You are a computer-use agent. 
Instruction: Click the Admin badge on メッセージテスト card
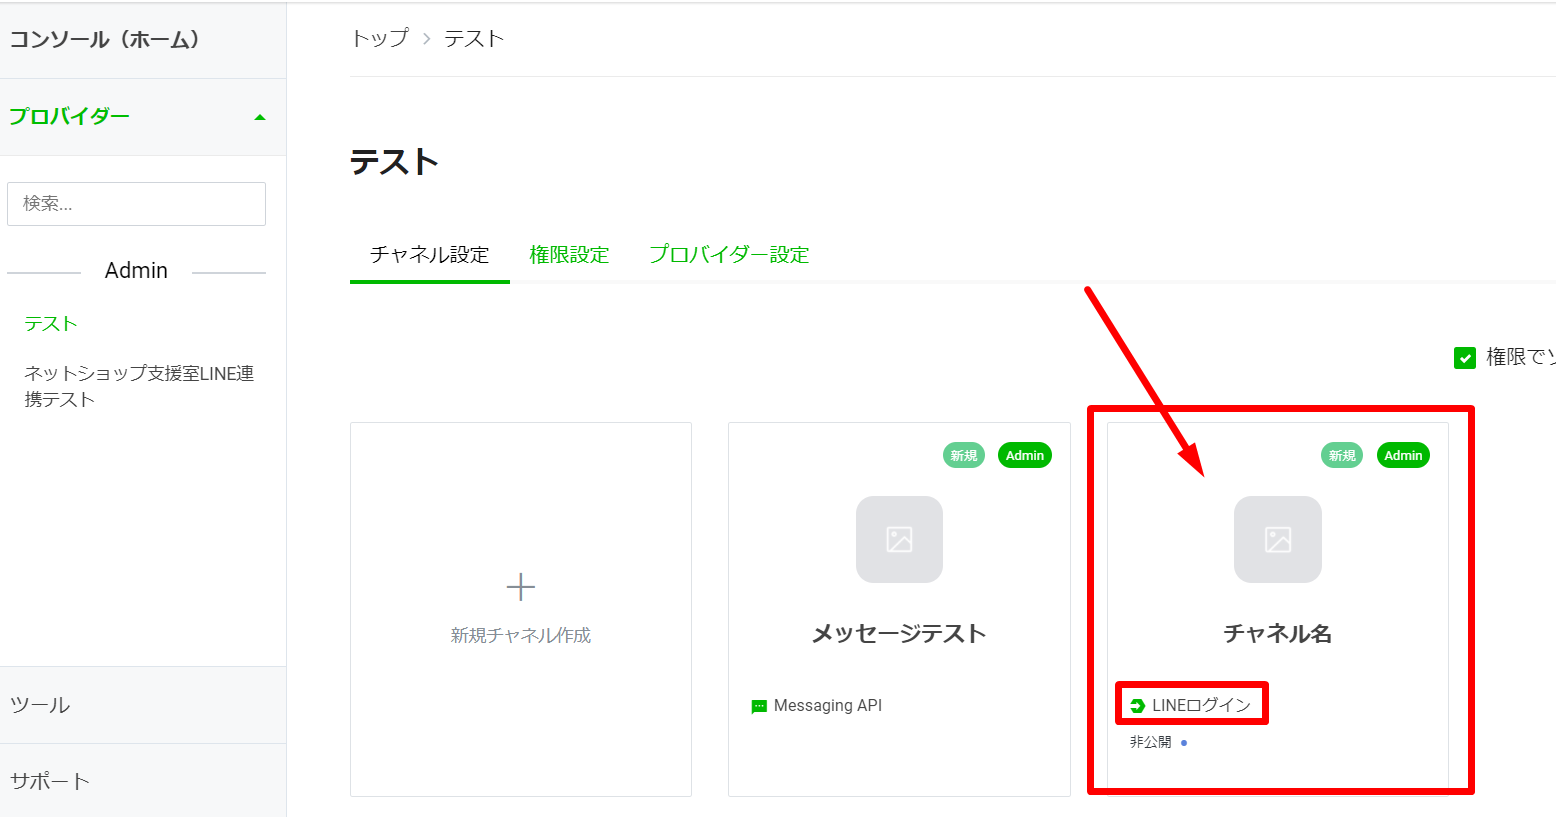(1024, 456)
